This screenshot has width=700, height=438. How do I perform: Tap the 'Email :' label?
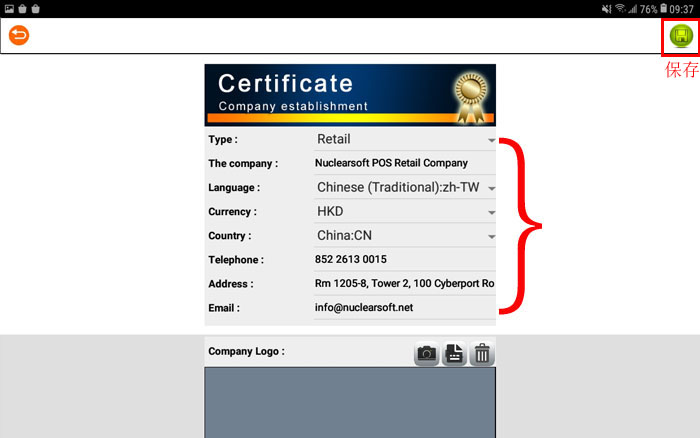tap(224, 308)
